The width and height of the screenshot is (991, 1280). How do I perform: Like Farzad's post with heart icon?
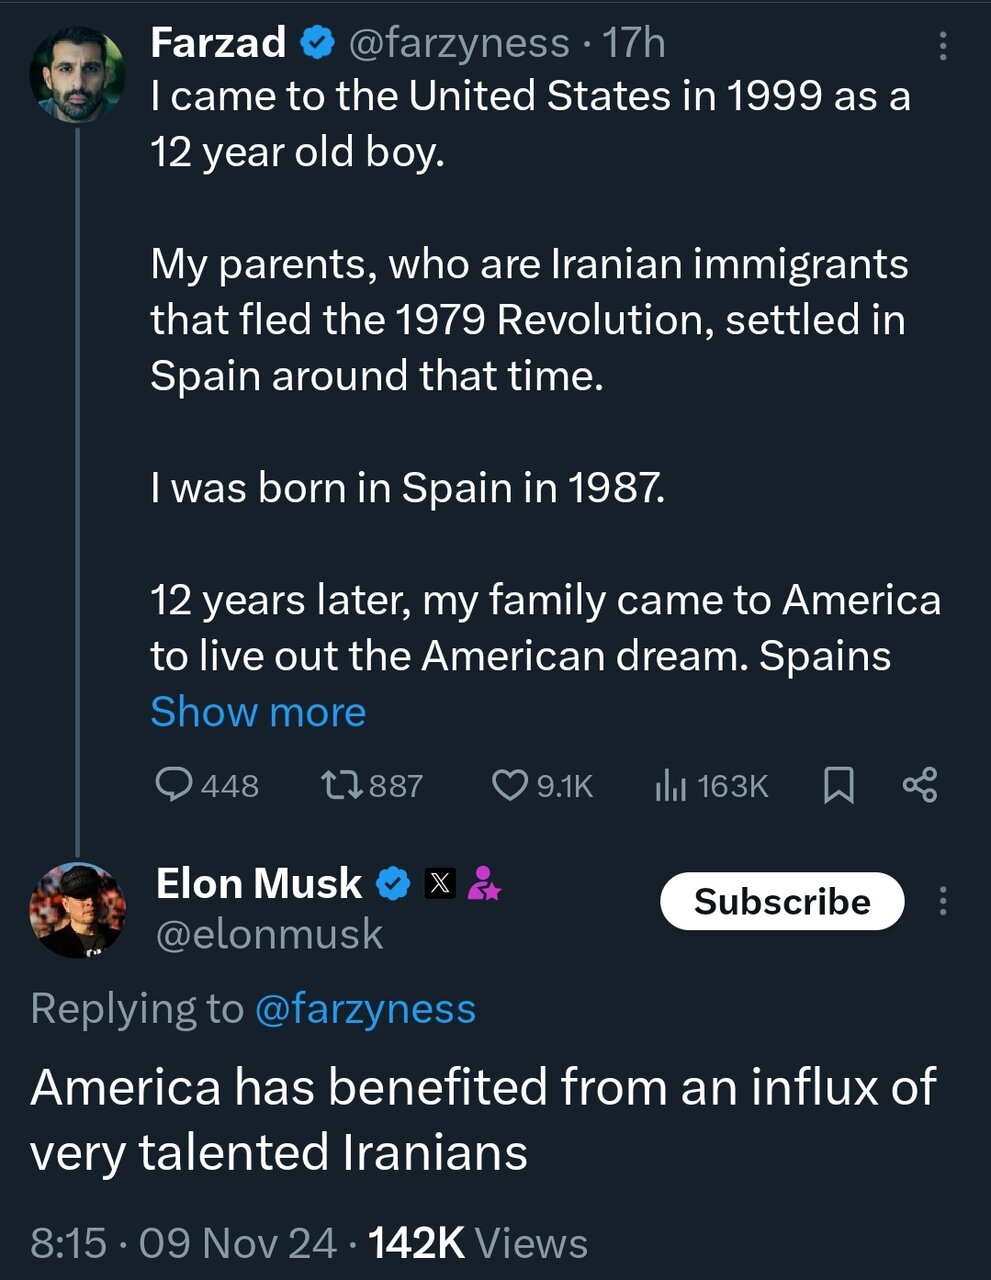(x=510, y=785)
